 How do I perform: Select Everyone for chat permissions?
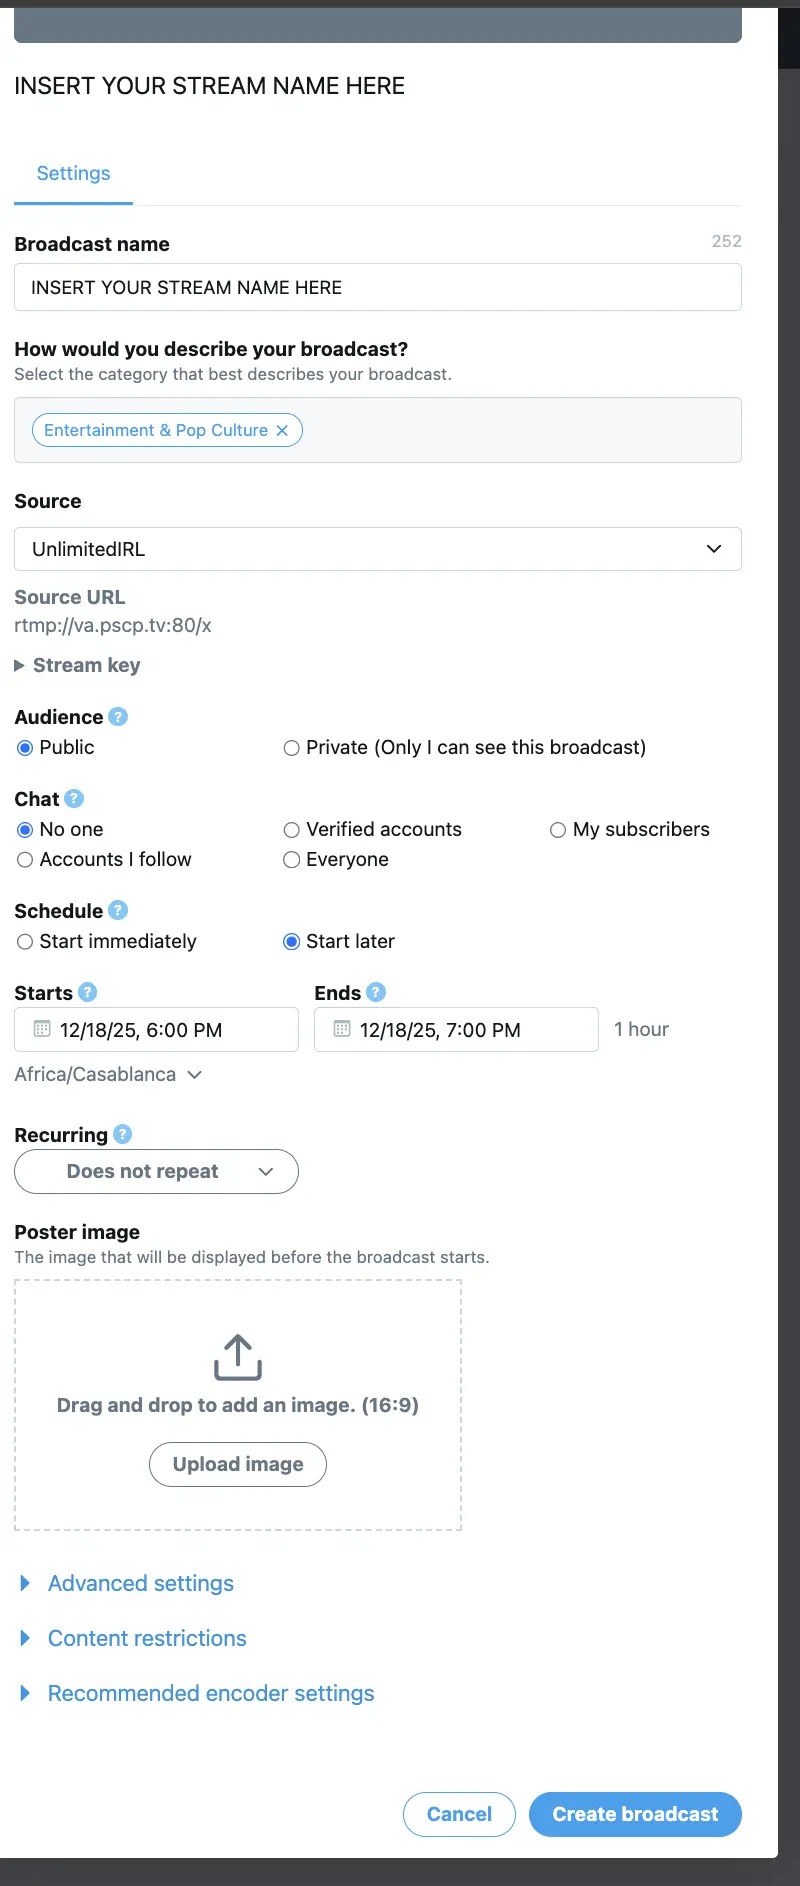pyautogui.click(x=292, y=860)
